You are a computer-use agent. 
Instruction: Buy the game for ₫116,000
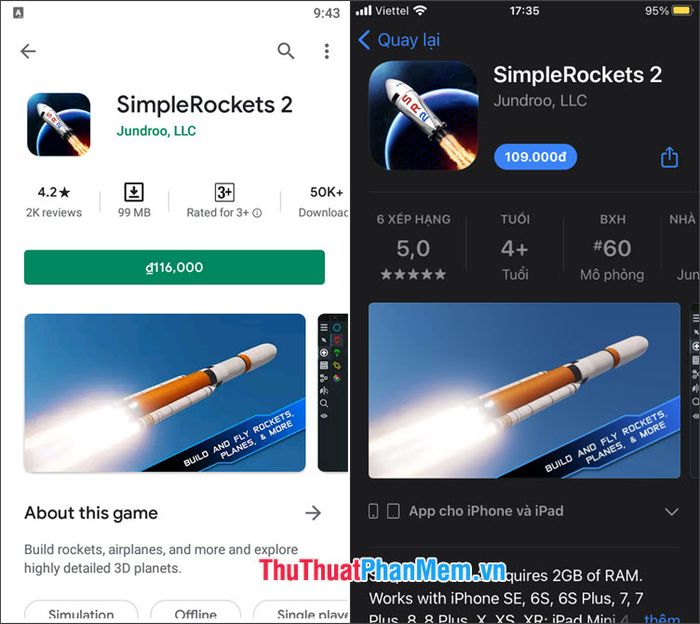pos(175,267)
